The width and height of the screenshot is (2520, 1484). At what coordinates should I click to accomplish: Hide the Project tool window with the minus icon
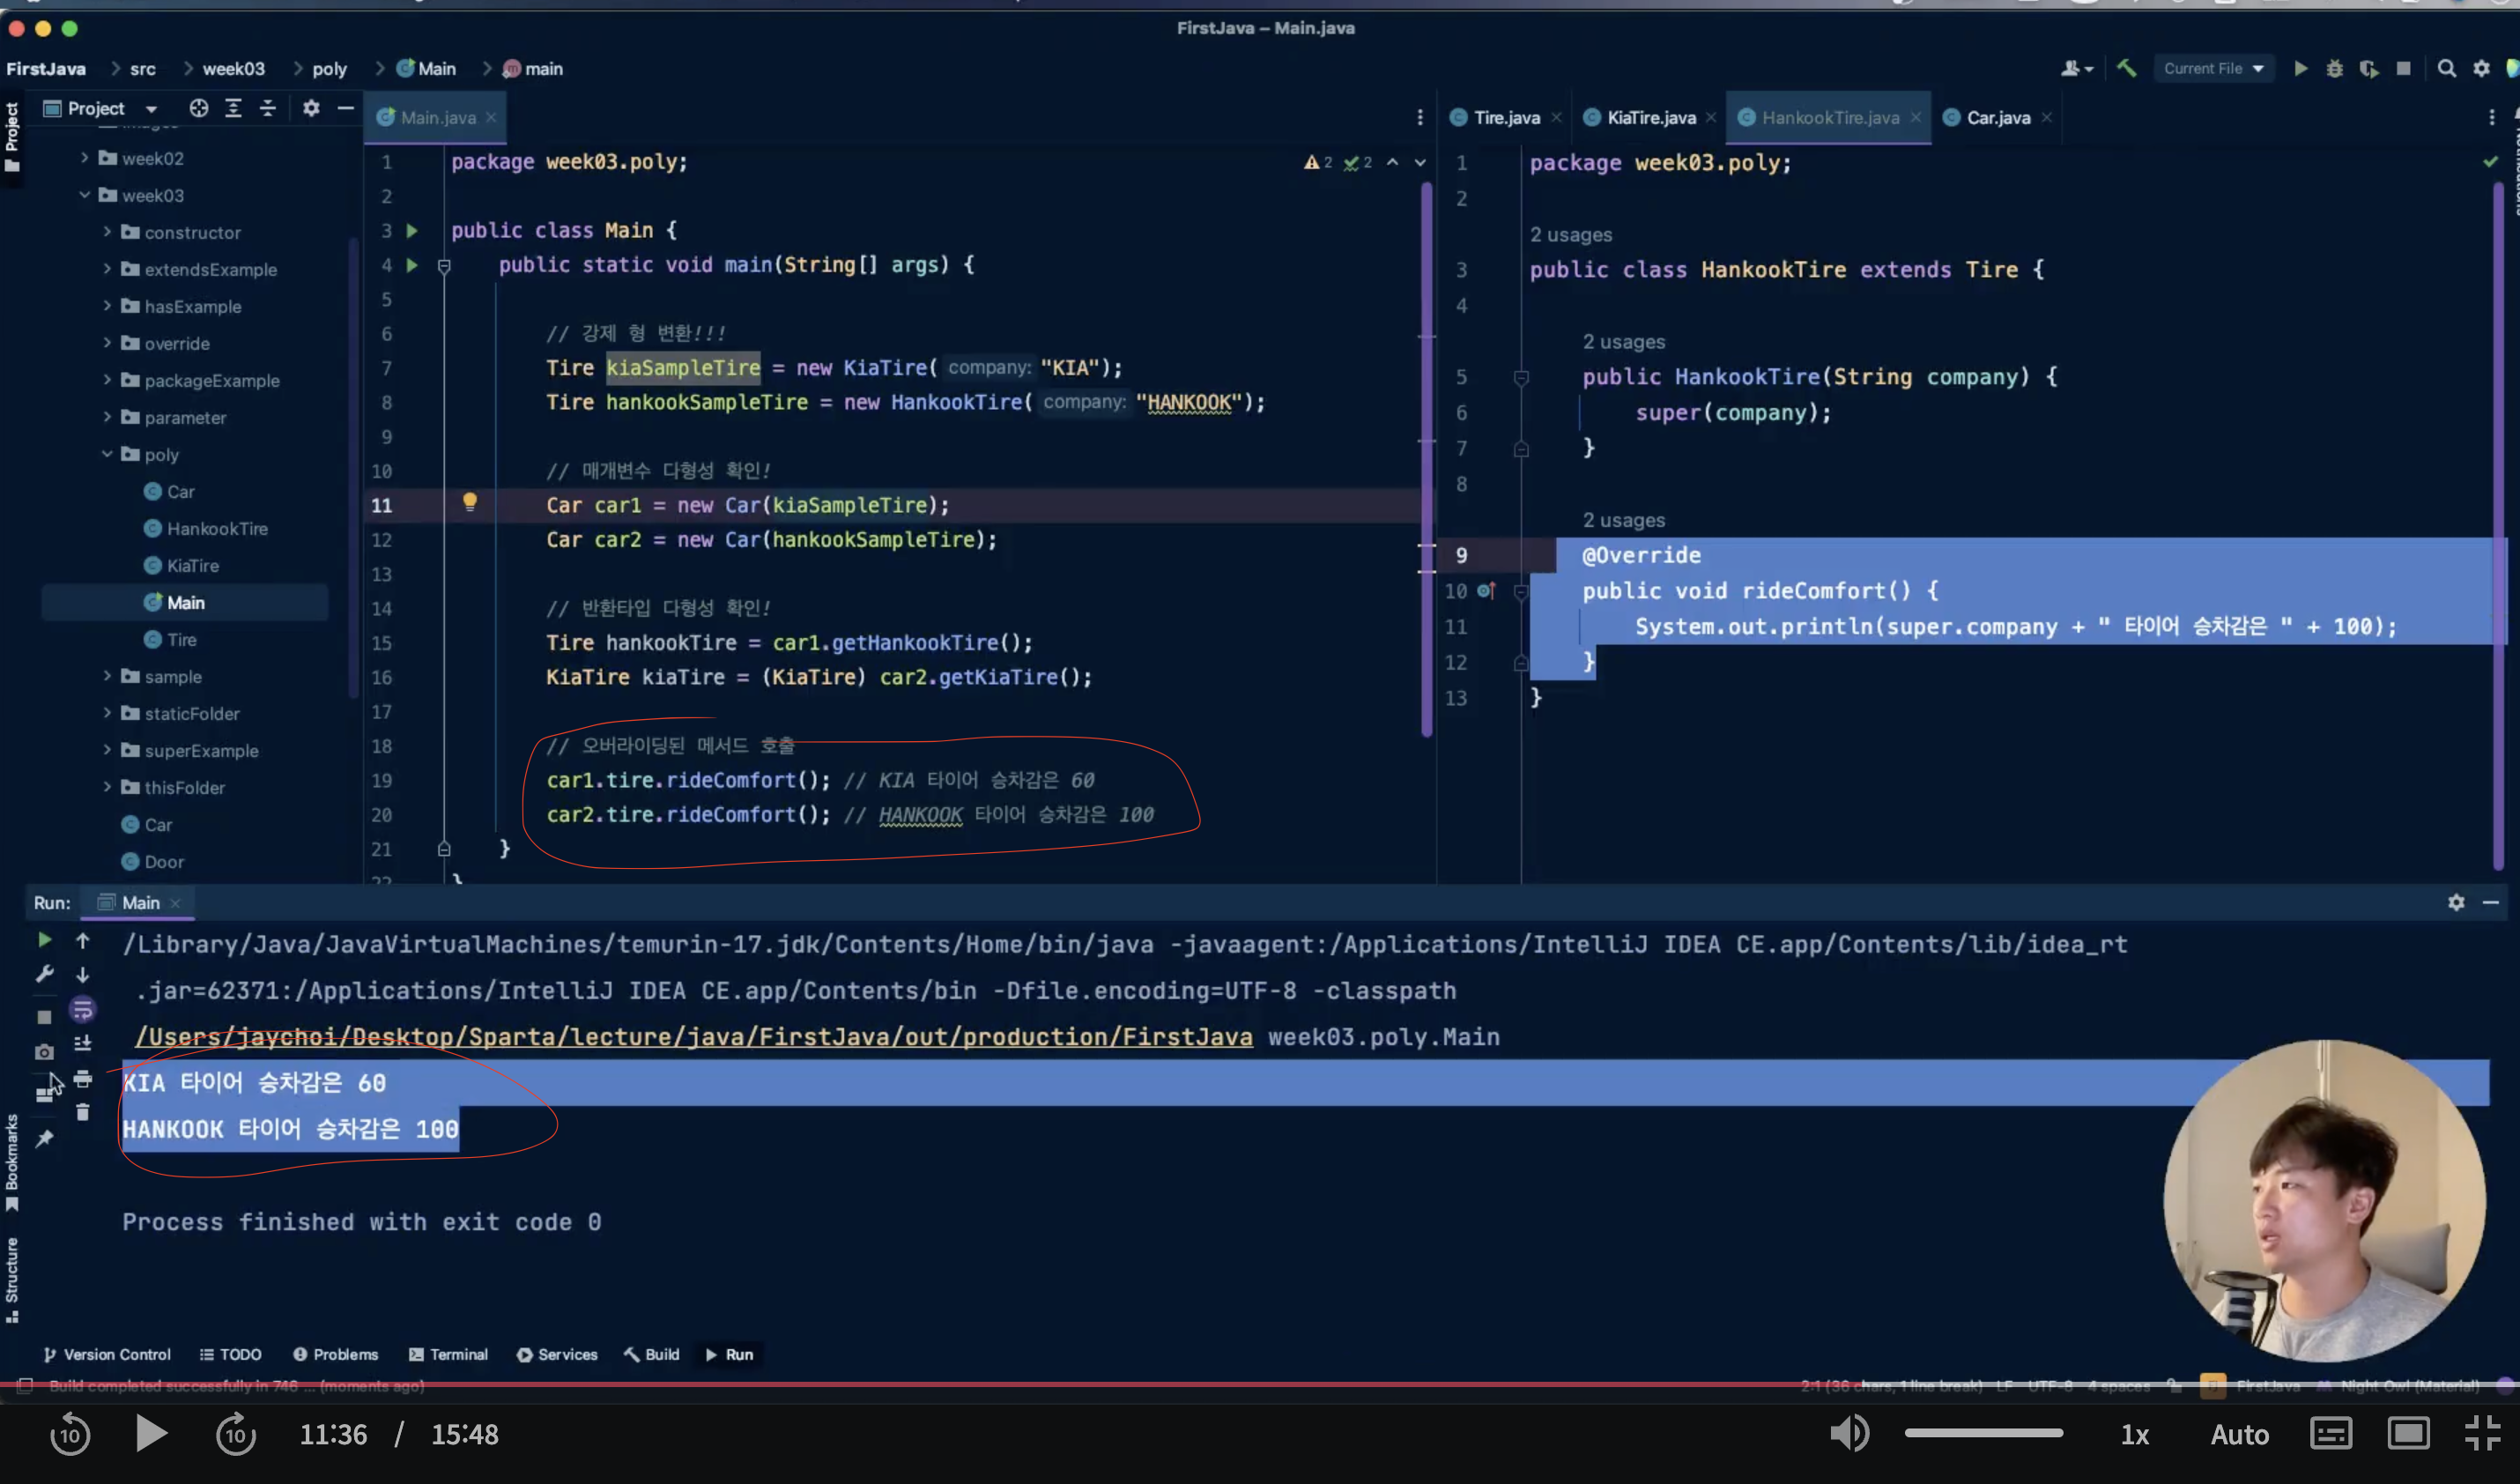pyautogui.click(x=345, y=108)
